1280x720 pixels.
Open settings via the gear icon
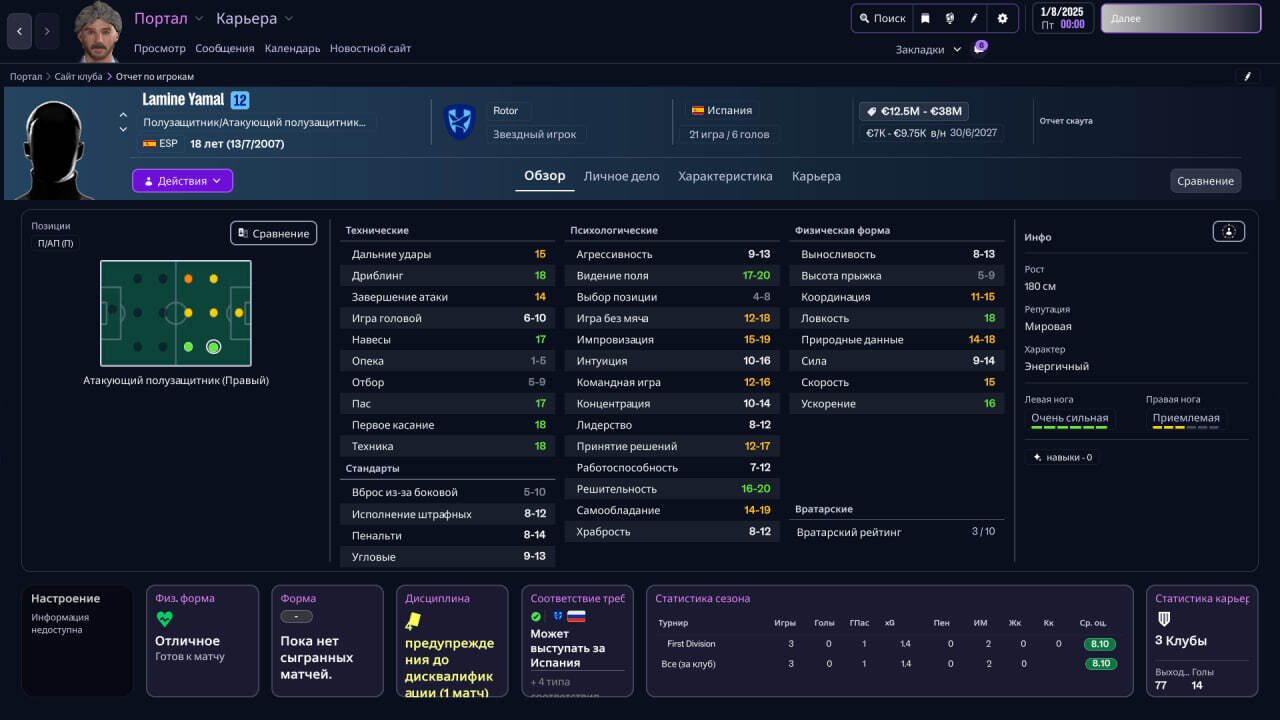click(1002, 18)
